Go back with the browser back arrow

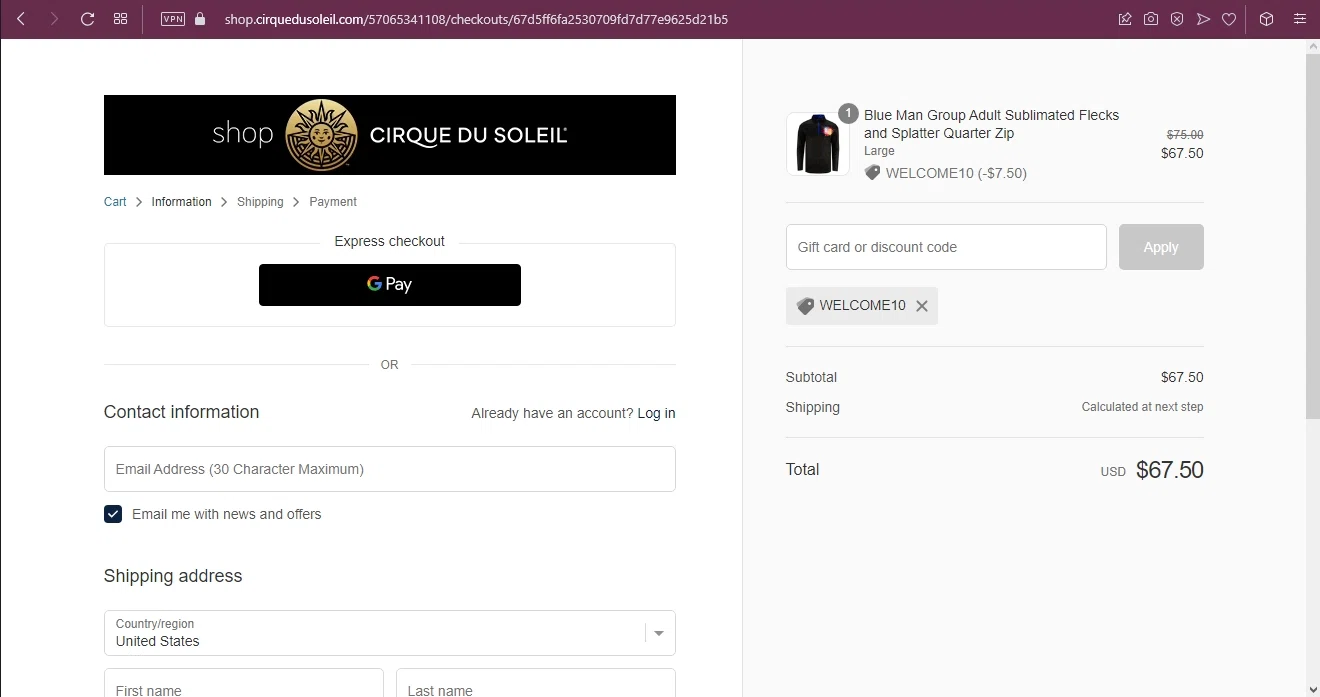pos(21,19)
